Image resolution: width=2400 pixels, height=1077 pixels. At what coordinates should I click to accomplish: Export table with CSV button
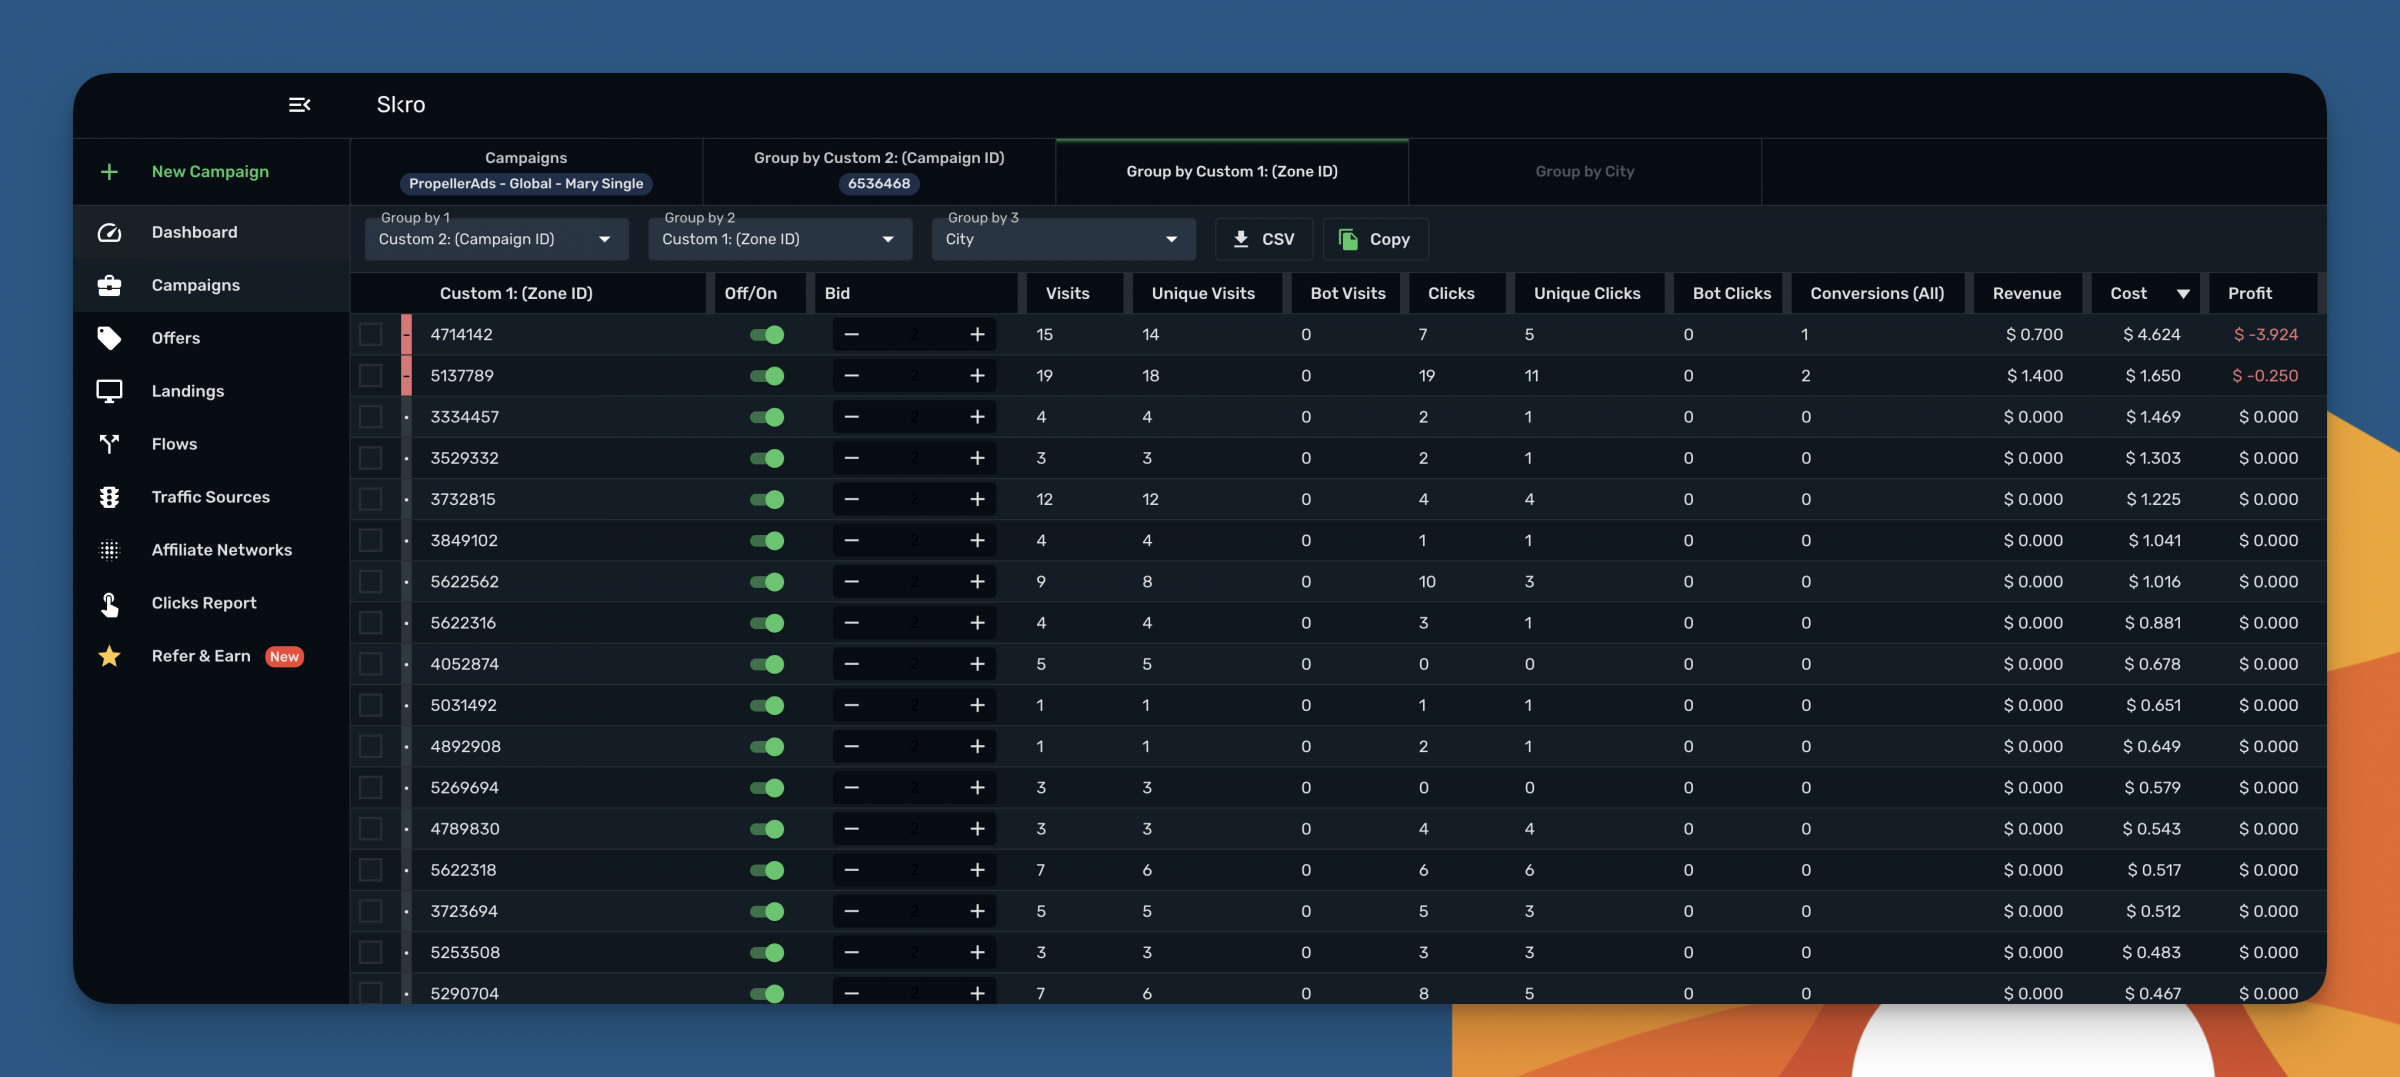[1264, 239]
